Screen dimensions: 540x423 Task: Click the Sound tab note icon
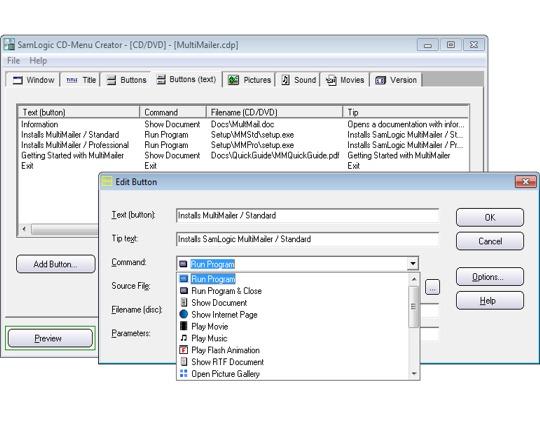(x=285, y=80)
